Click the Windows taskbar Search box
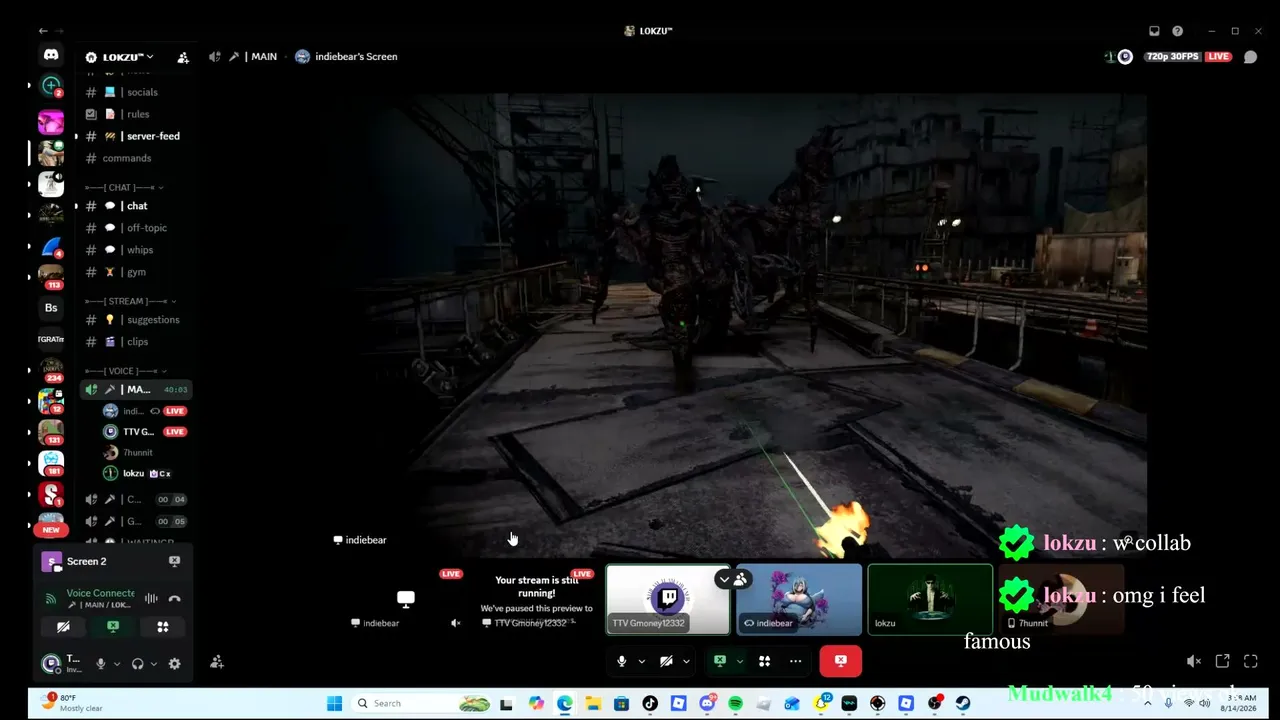Screen dimensions: 1280x720 pos(423,703)
